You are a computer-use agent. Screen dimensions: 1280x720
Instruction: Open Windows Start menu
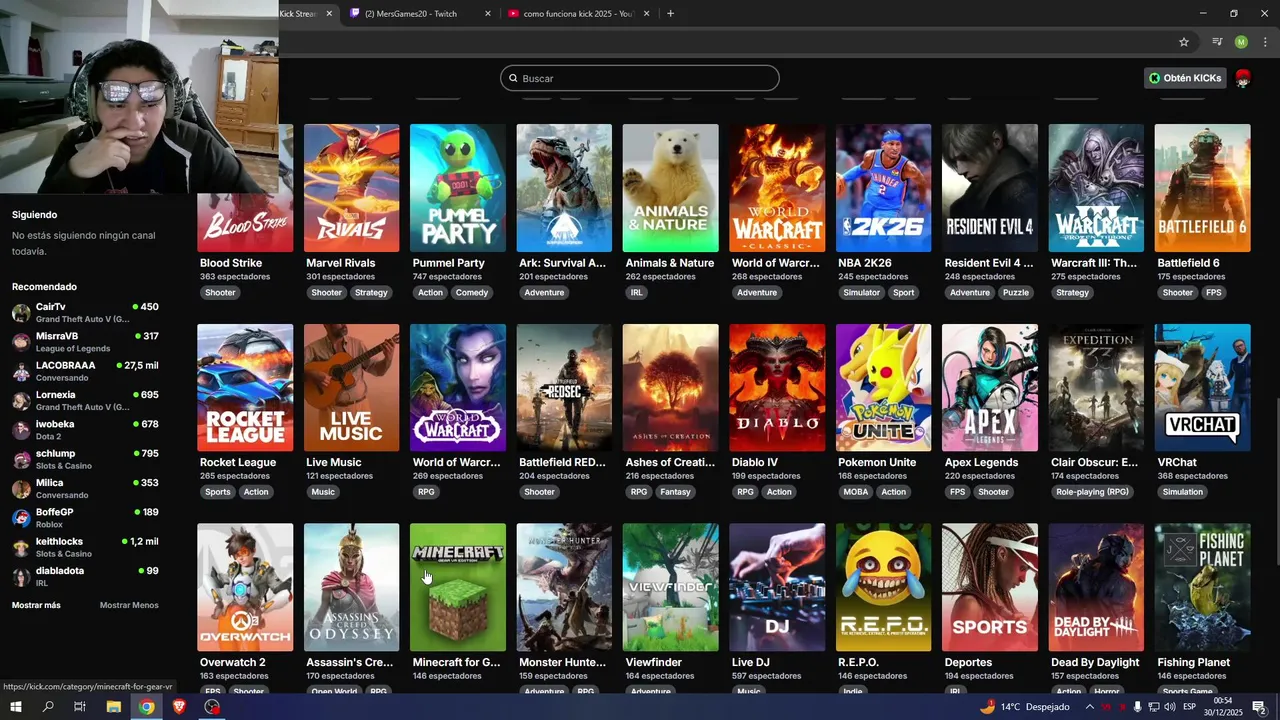pyautogui.click(x=16, y=707)
